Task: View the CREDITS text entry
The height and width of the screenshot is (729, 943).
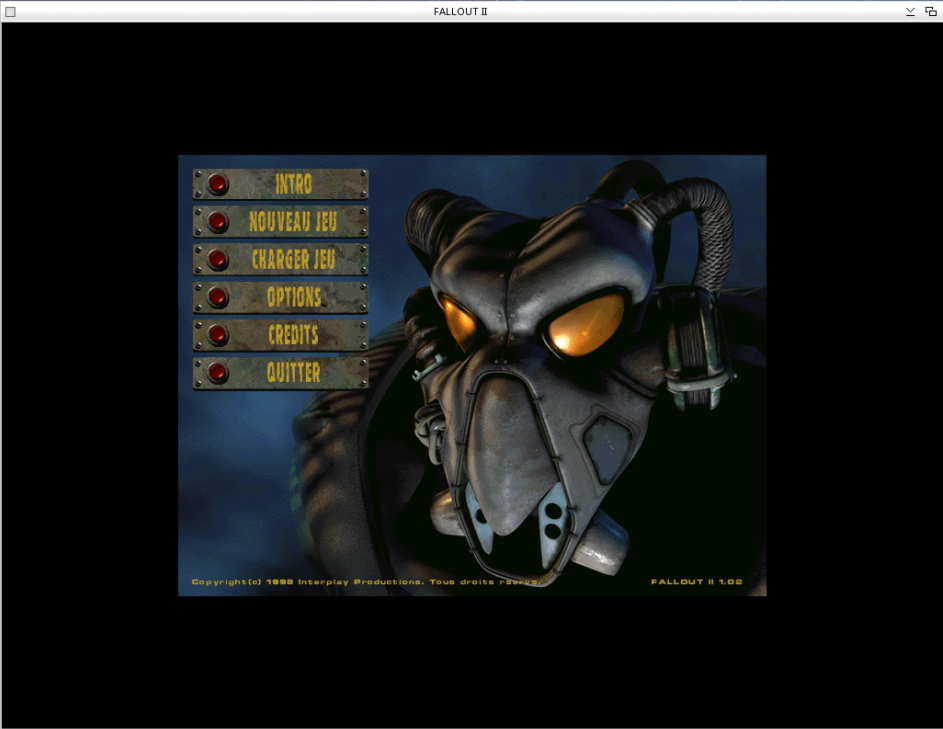Action: [294, 335]
